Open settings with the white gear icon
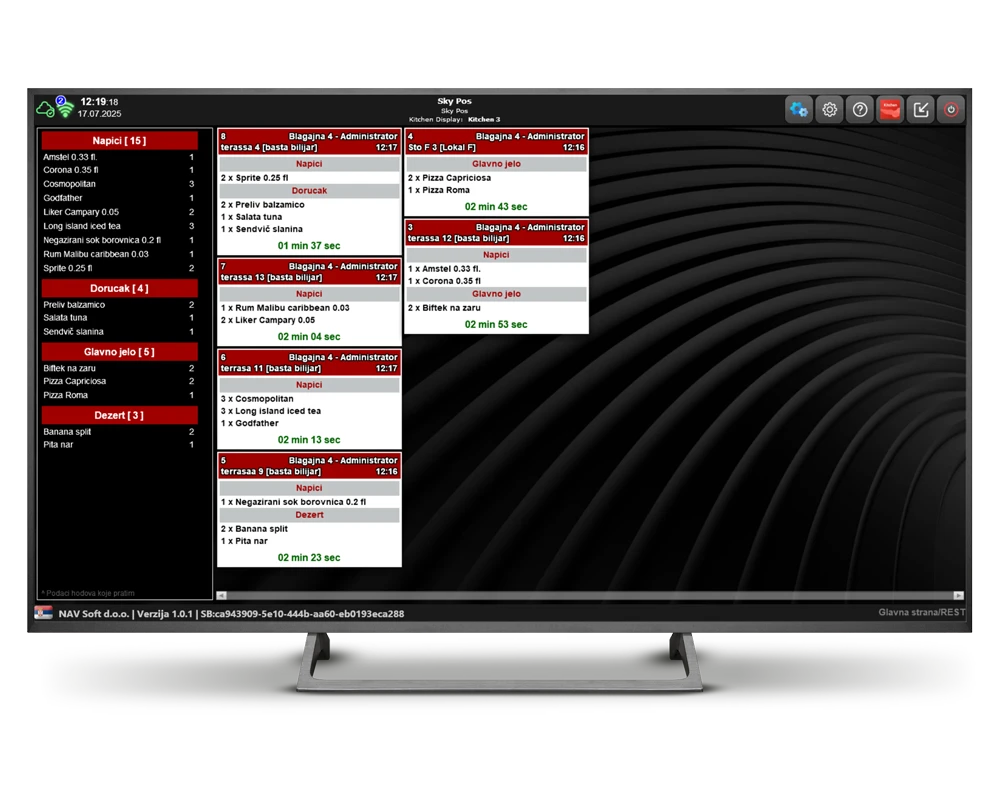The width and height of the screenshot is (1000, 793). [829, 110]
